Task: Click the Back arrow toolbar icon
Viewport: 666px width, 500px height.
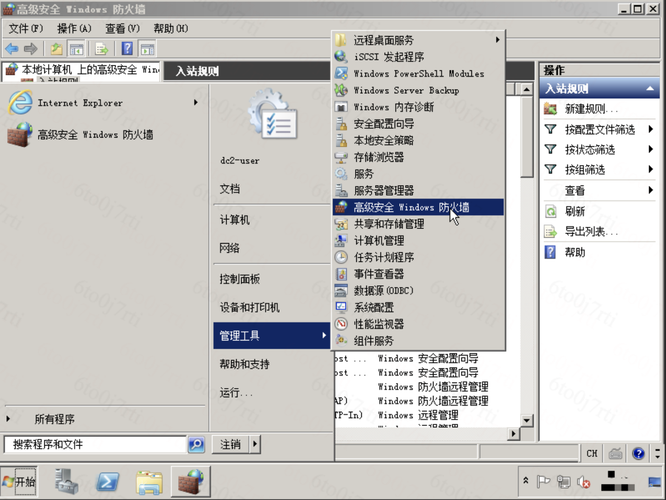Action: (x=12, y=49)
